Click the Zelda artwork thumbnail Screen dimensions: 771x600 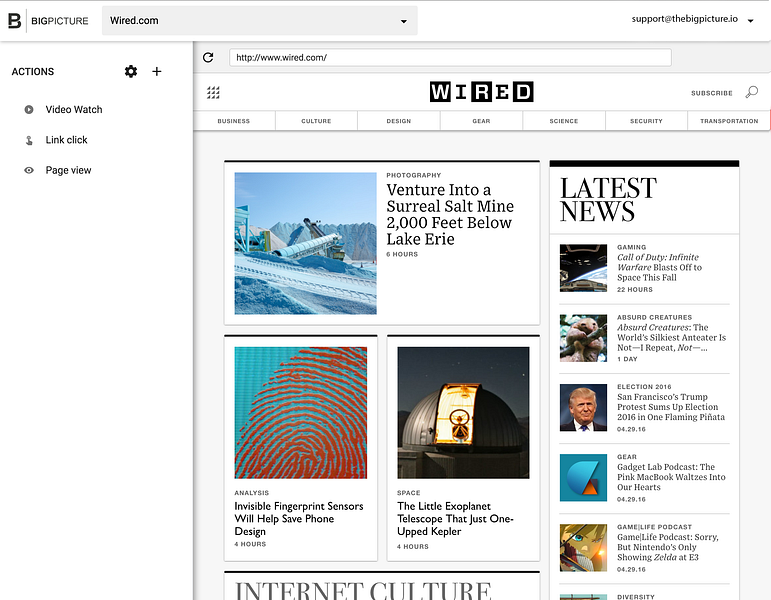point(583,548)
